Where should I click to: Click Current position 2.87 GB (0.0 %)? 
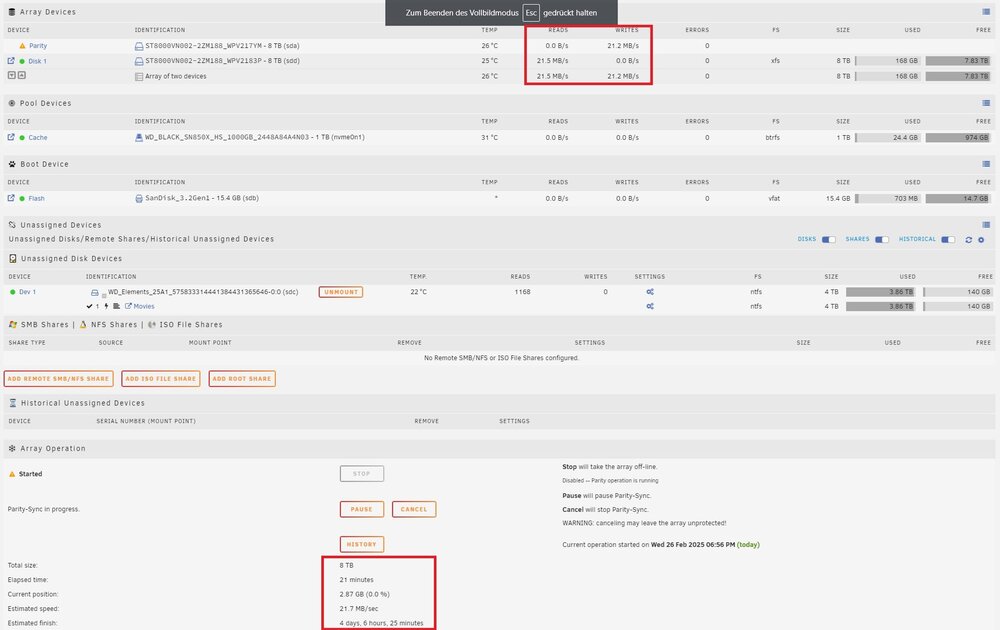click(x=364, y=594)
